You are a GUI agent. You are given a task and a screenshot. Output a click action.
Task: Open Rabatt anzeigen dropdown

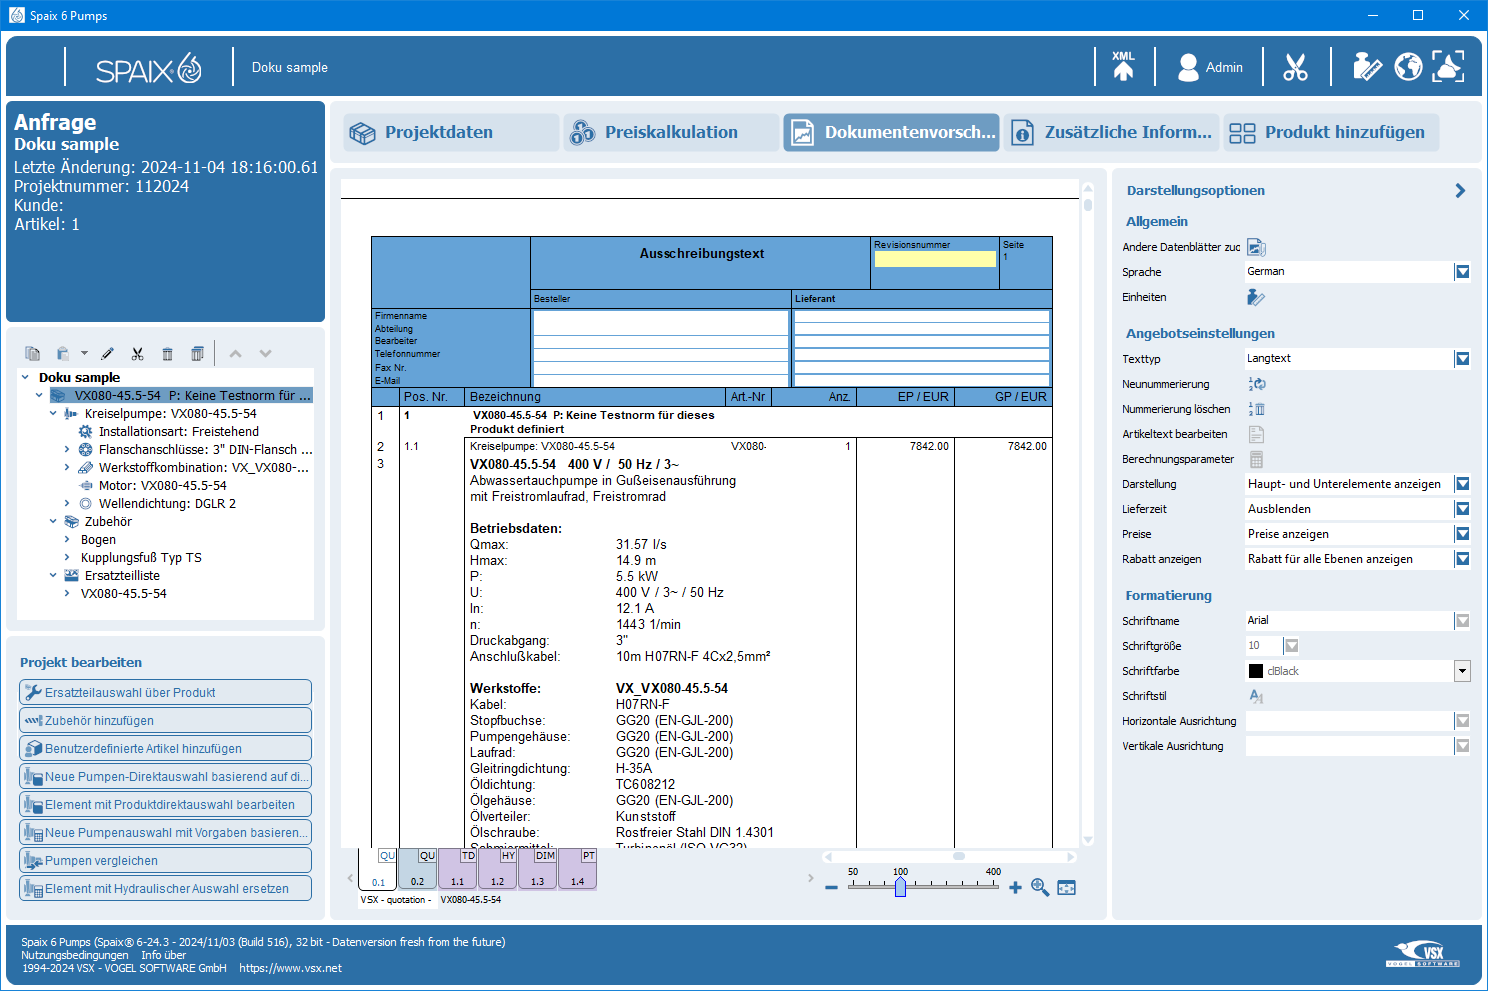pyautogui.click(x=1462, y=559)
